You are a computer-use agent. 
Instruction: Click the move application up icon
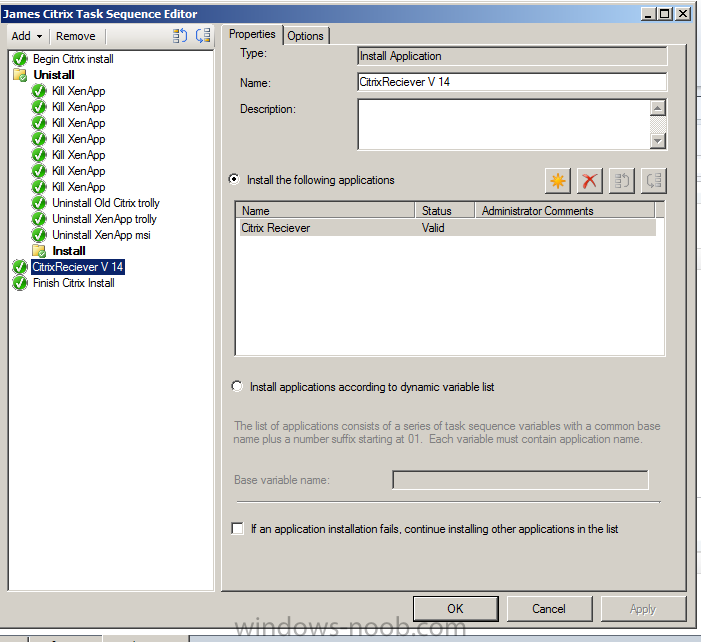coord(621,181)
